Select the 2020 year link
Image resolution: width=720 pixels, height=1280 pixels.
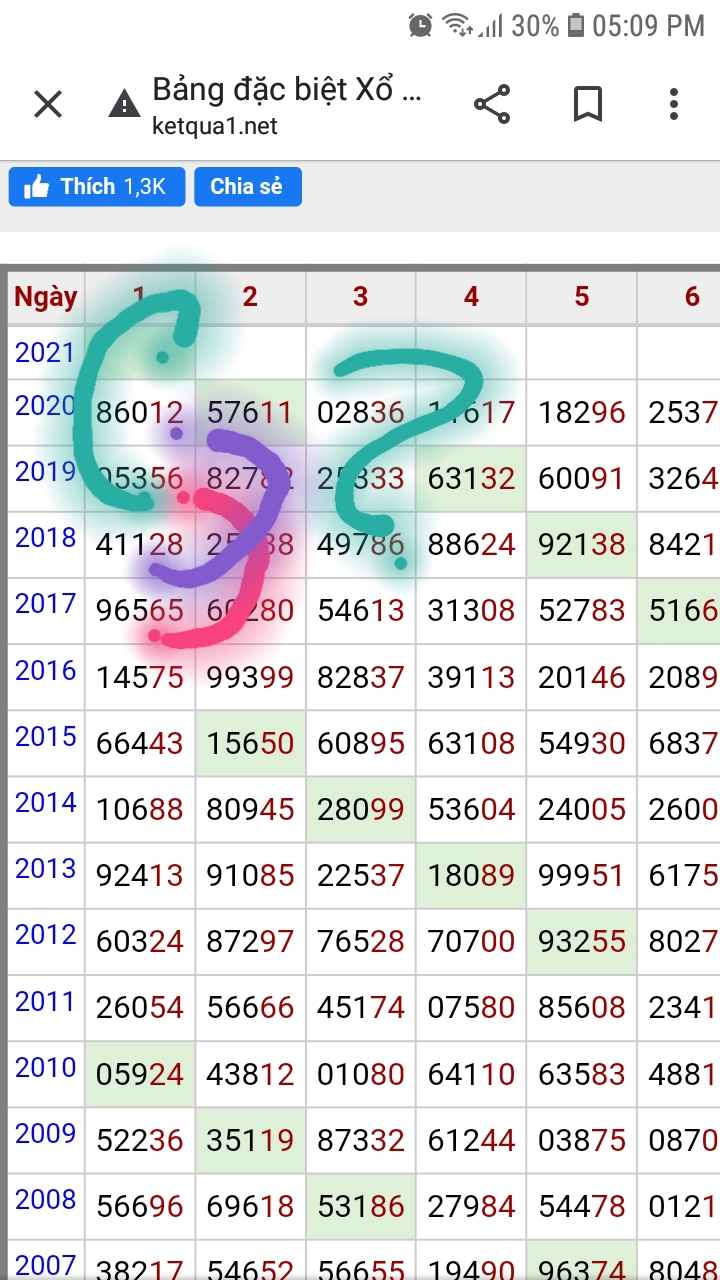[x=45, y=406]
